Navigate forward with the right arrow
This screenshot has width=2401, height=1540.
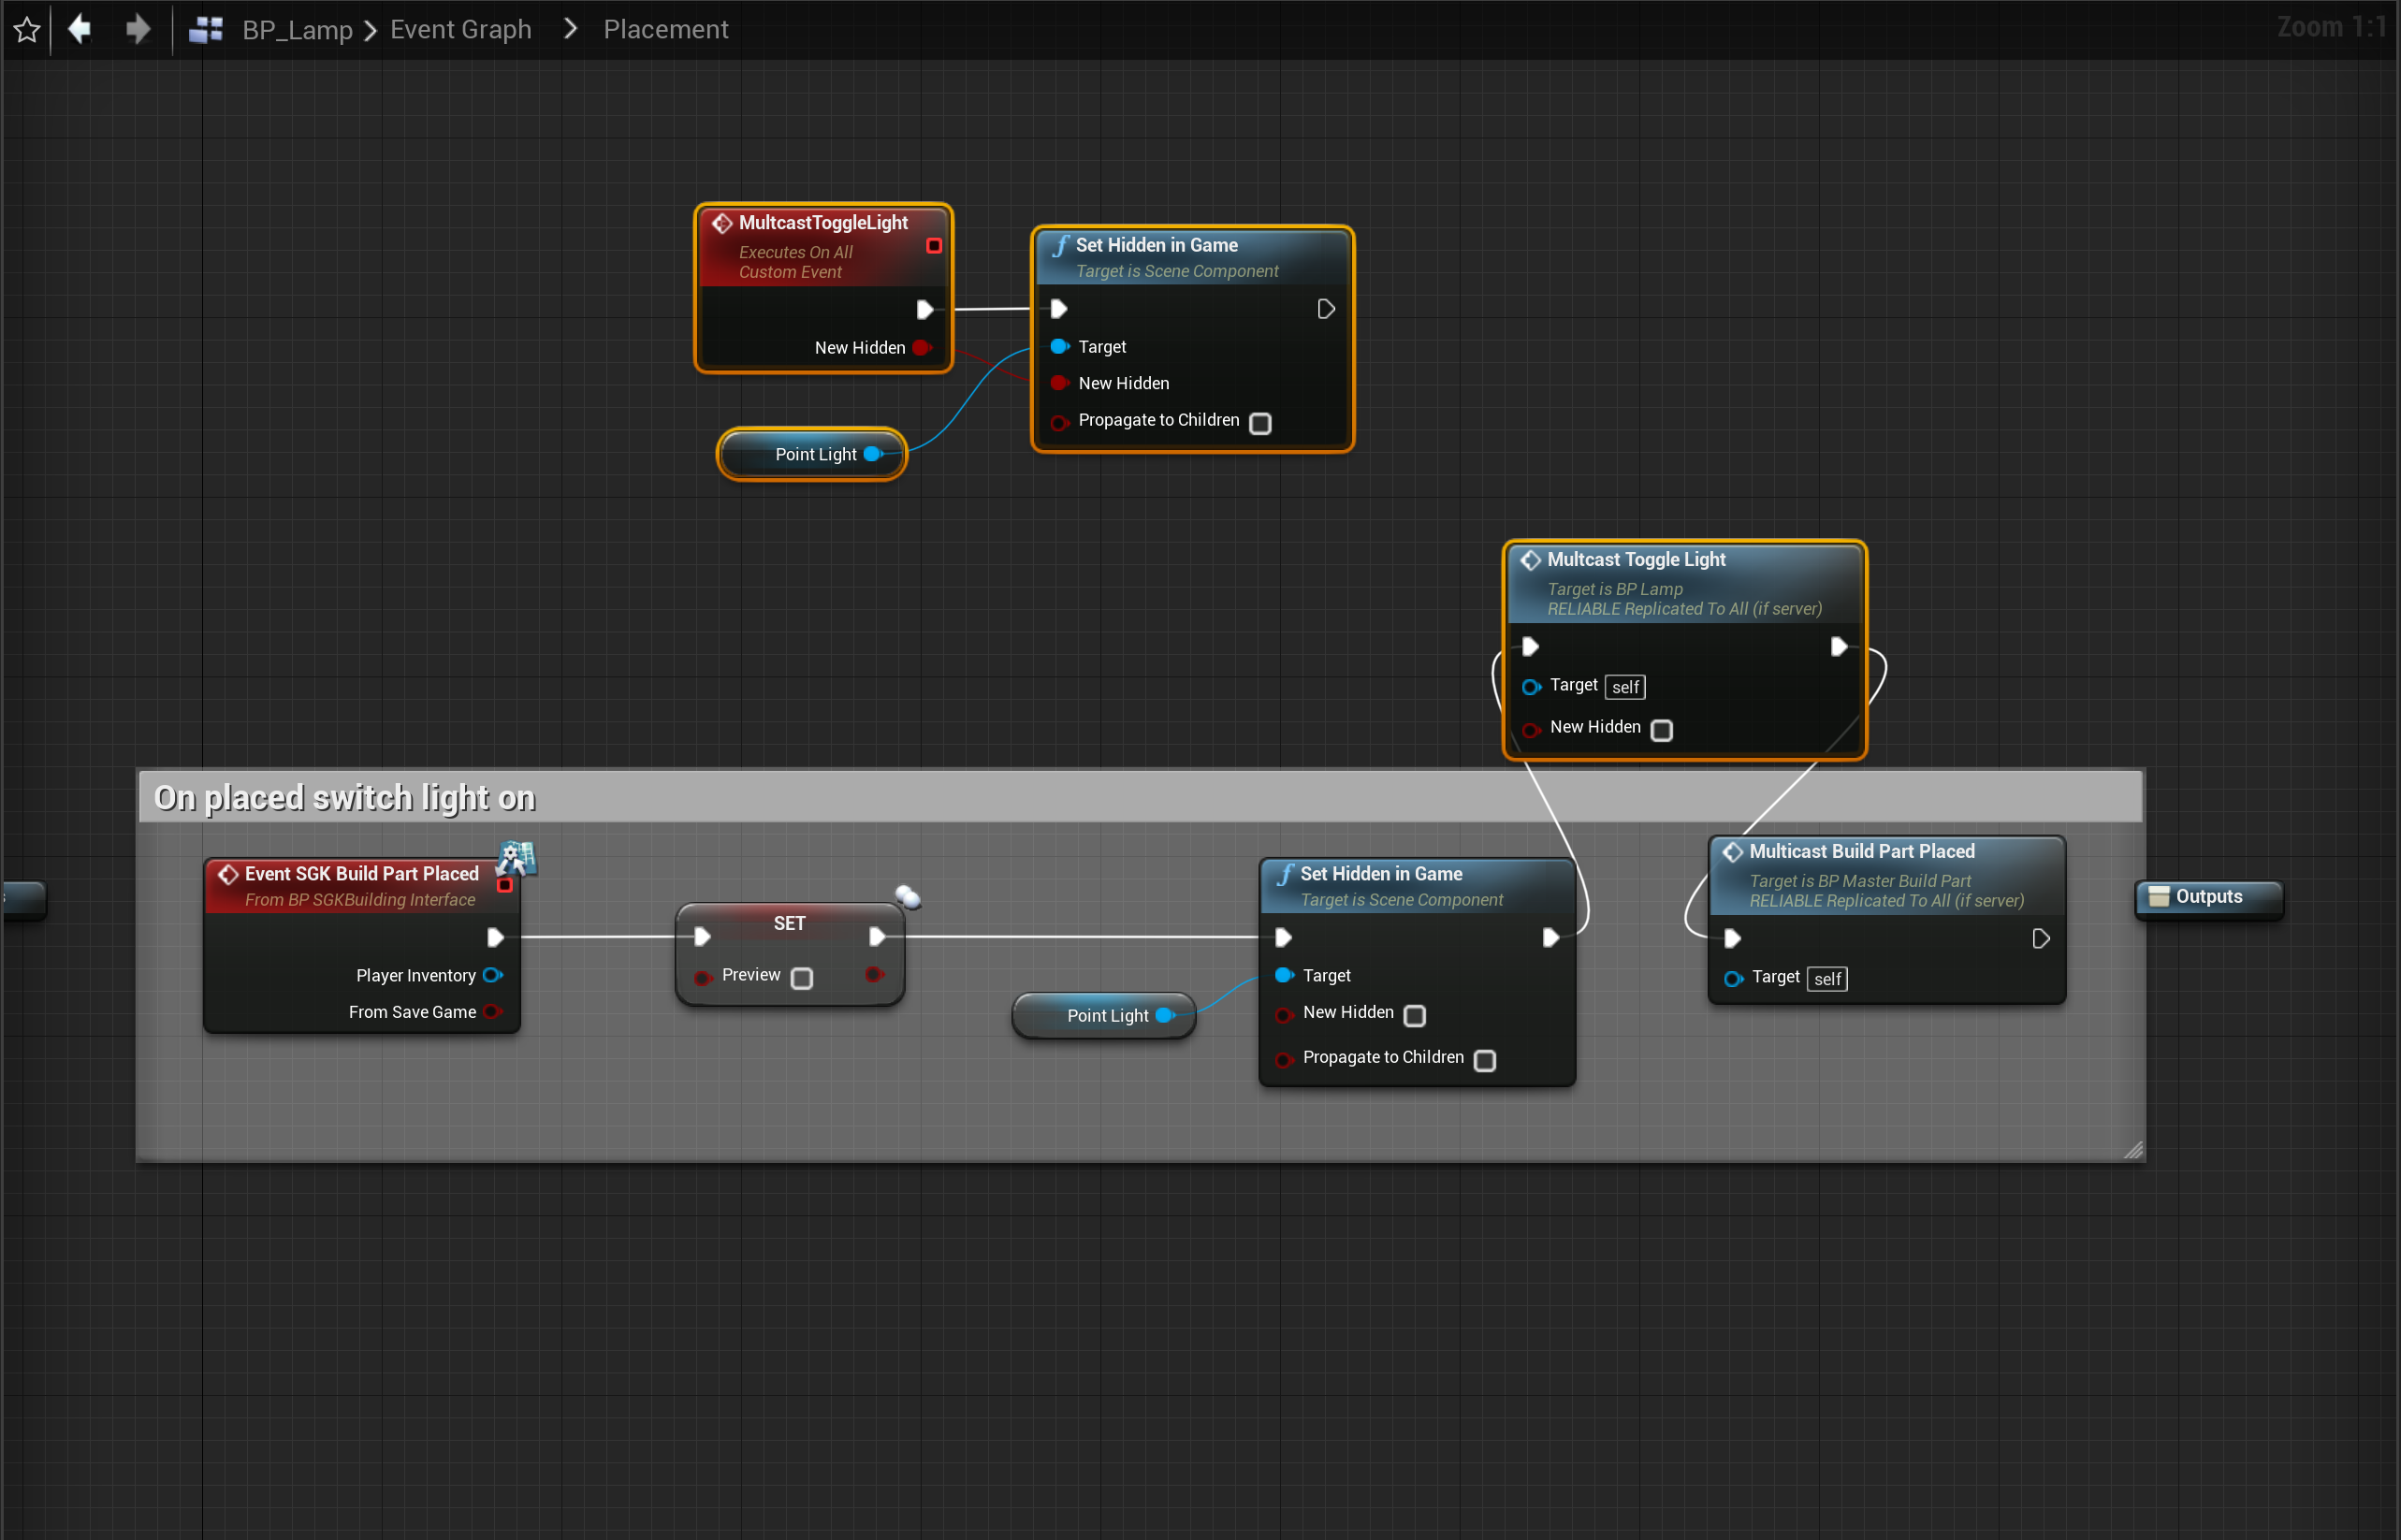[138, 29]
